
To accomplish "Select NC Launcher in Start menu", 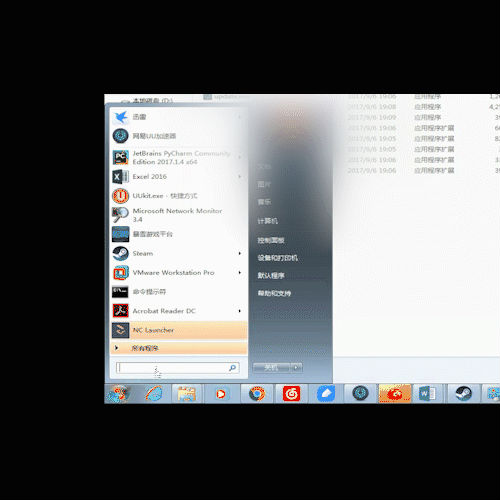I will tap(179, 330).
